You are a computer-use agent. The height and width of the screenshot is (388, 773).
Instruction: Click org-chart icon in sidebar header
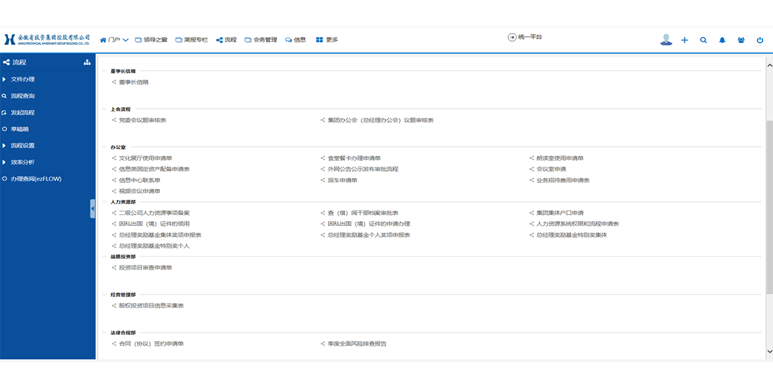(x=87, y=62)
